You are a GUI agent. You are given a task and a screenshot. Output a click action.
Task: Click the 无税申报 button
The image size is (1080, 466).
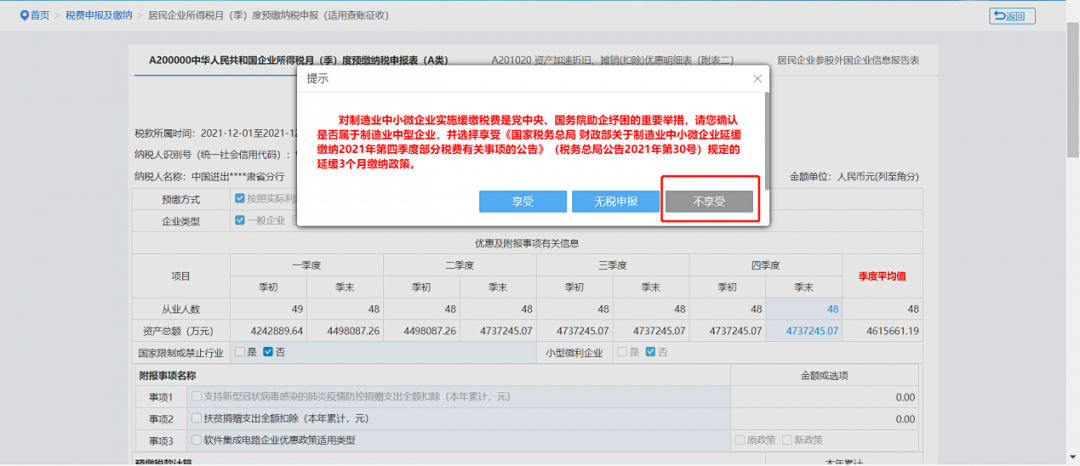(615, 201)
